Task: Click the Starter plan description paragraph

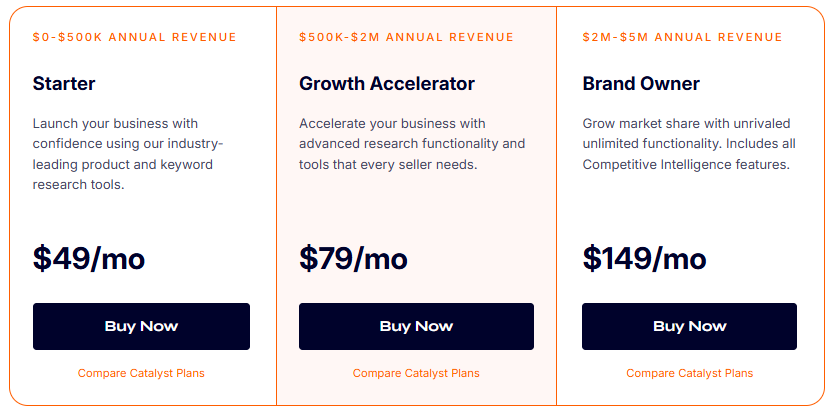Action: pos(128,154)
